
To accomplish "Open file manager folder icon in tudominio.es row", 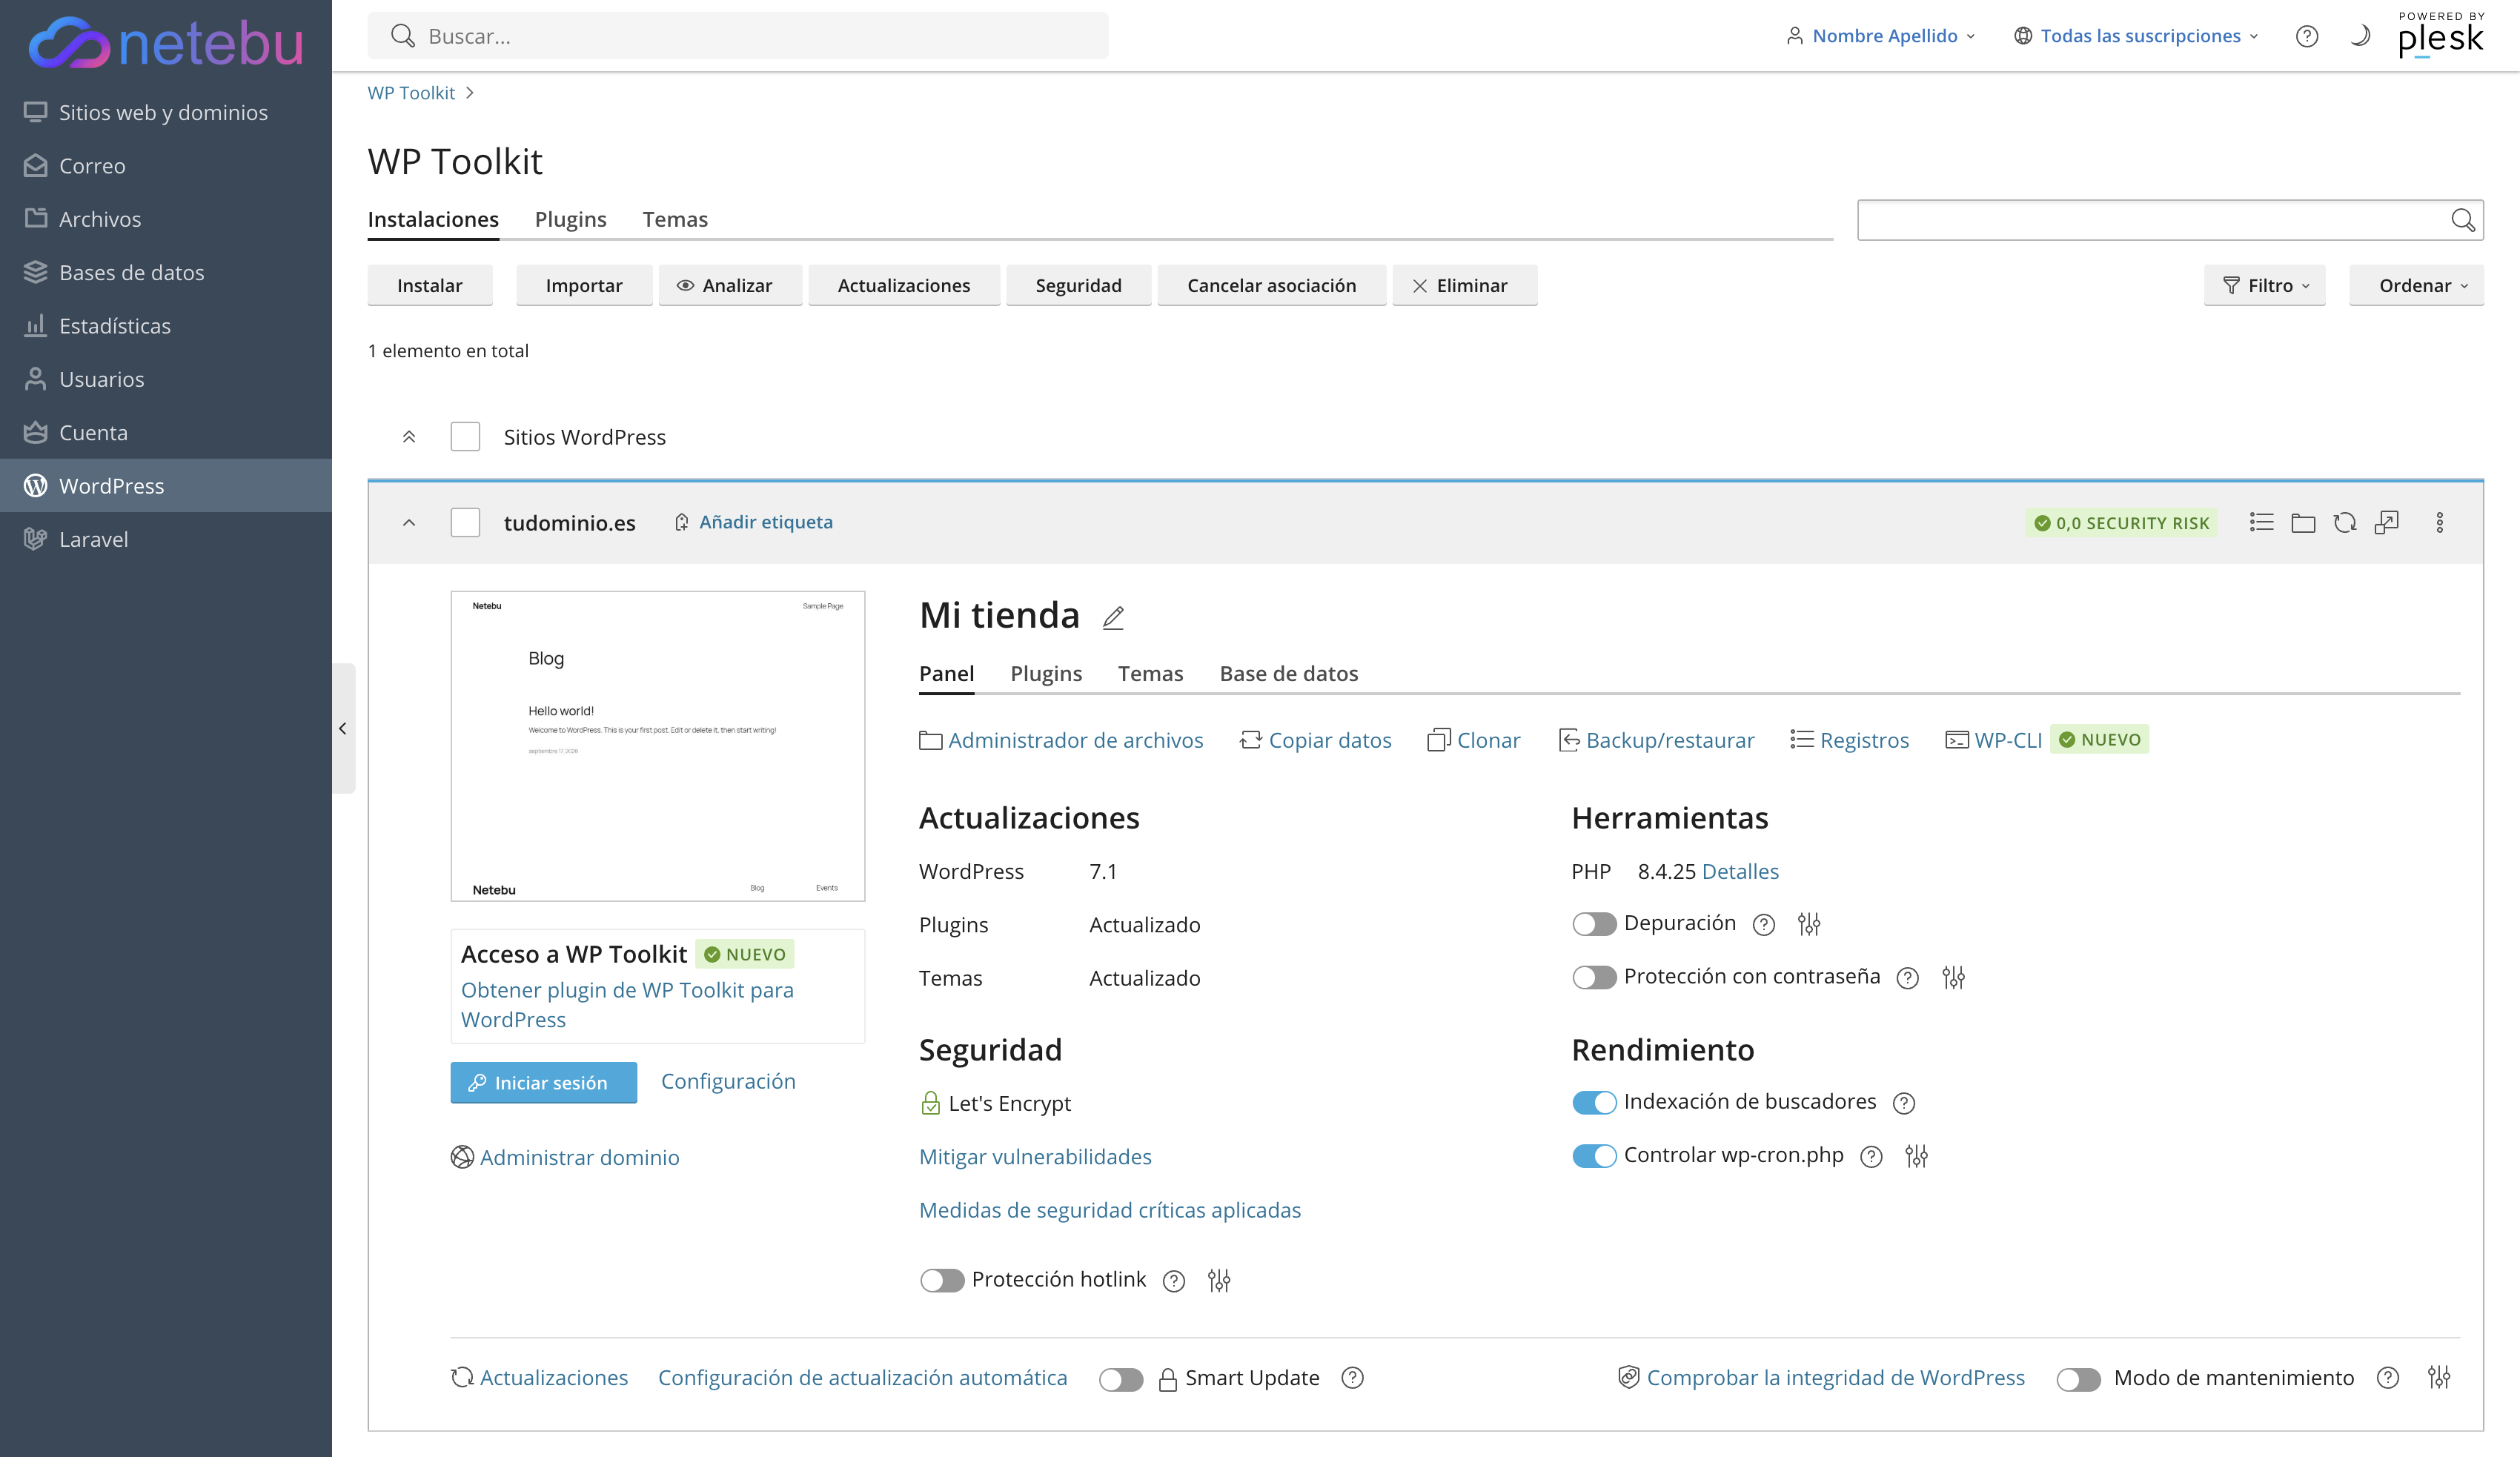I will [2303, 522].
